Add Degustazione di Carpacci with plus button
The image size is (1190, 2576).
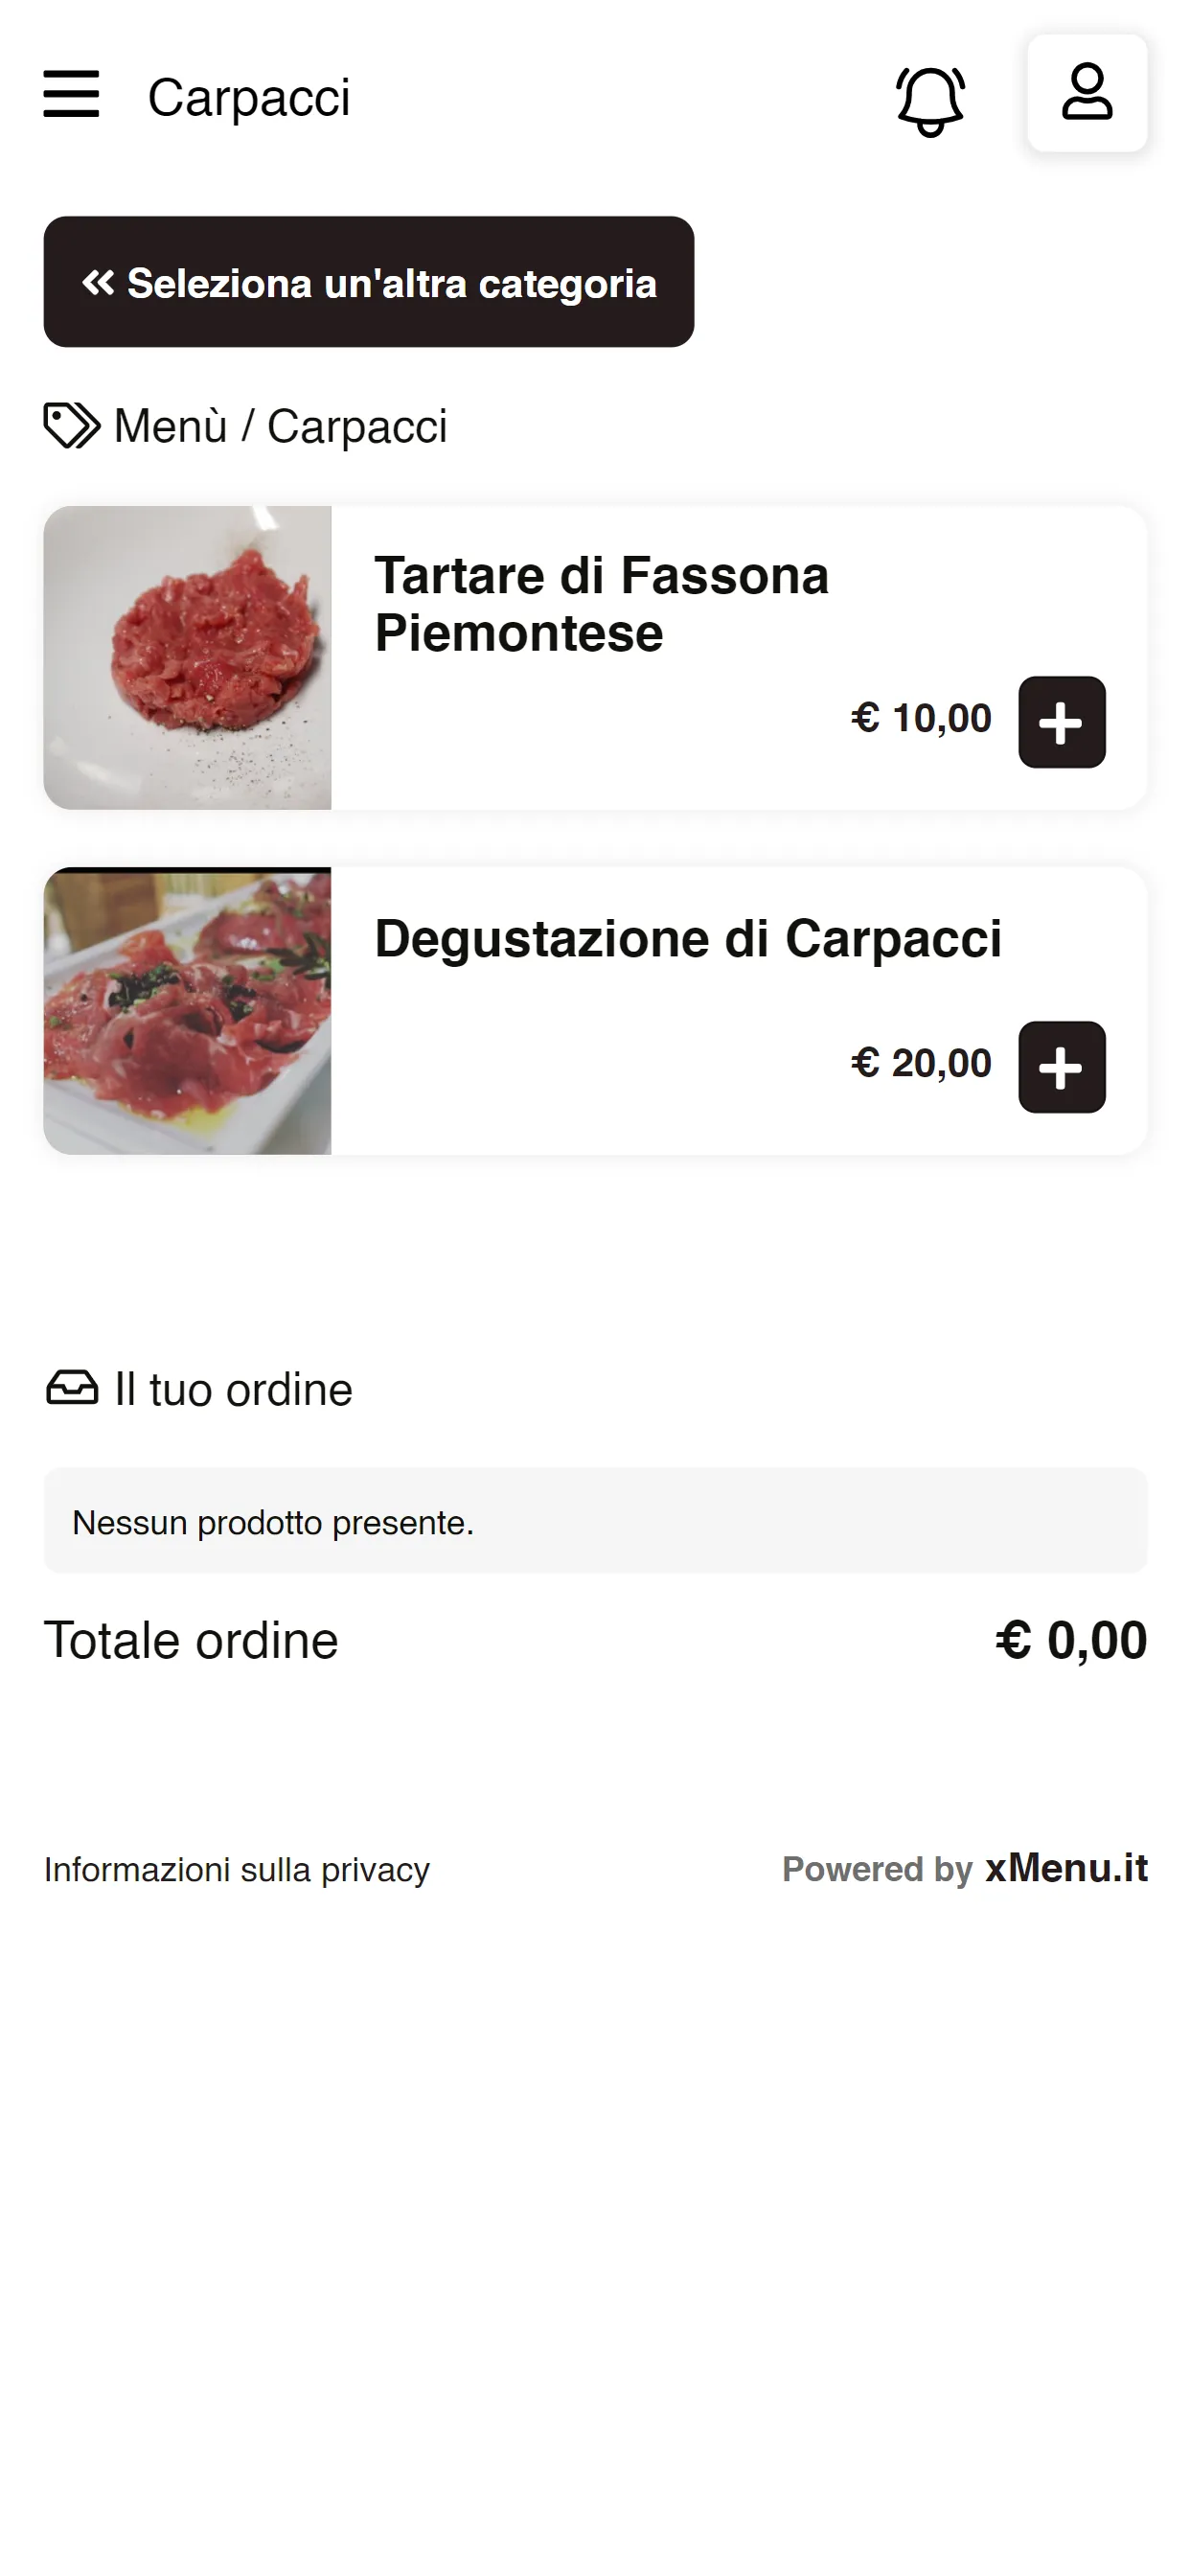(x=1062, y=1067)
